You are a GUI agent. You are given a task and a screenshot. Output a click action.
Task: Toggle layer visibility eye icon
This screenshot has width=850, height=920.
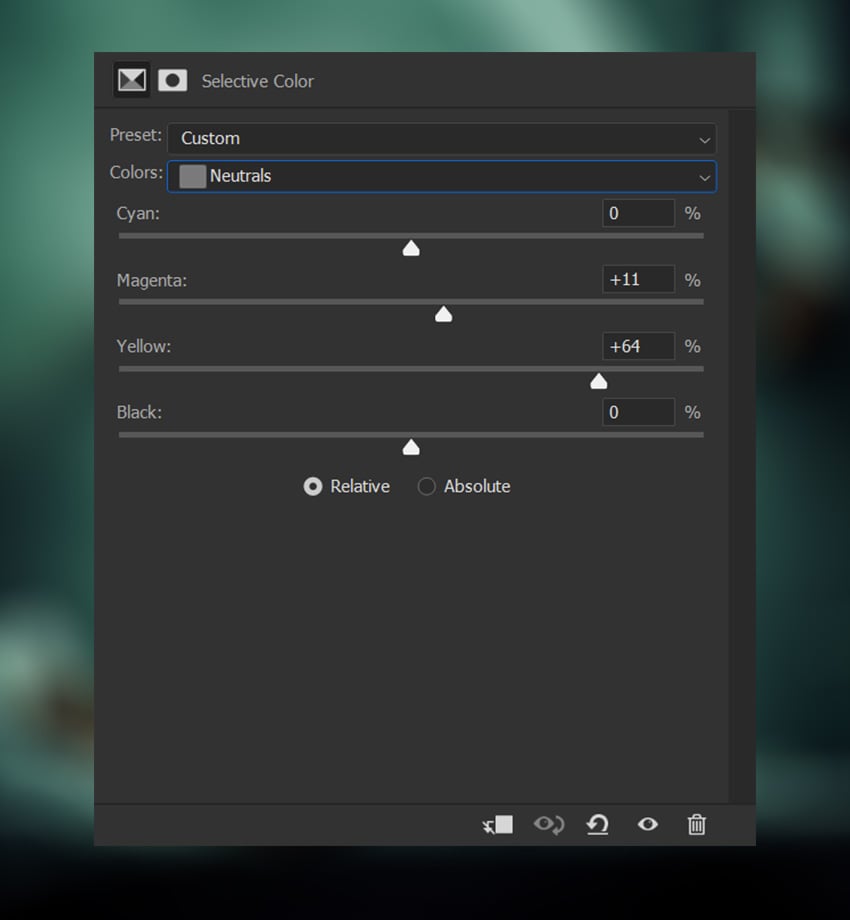point(648,824)
